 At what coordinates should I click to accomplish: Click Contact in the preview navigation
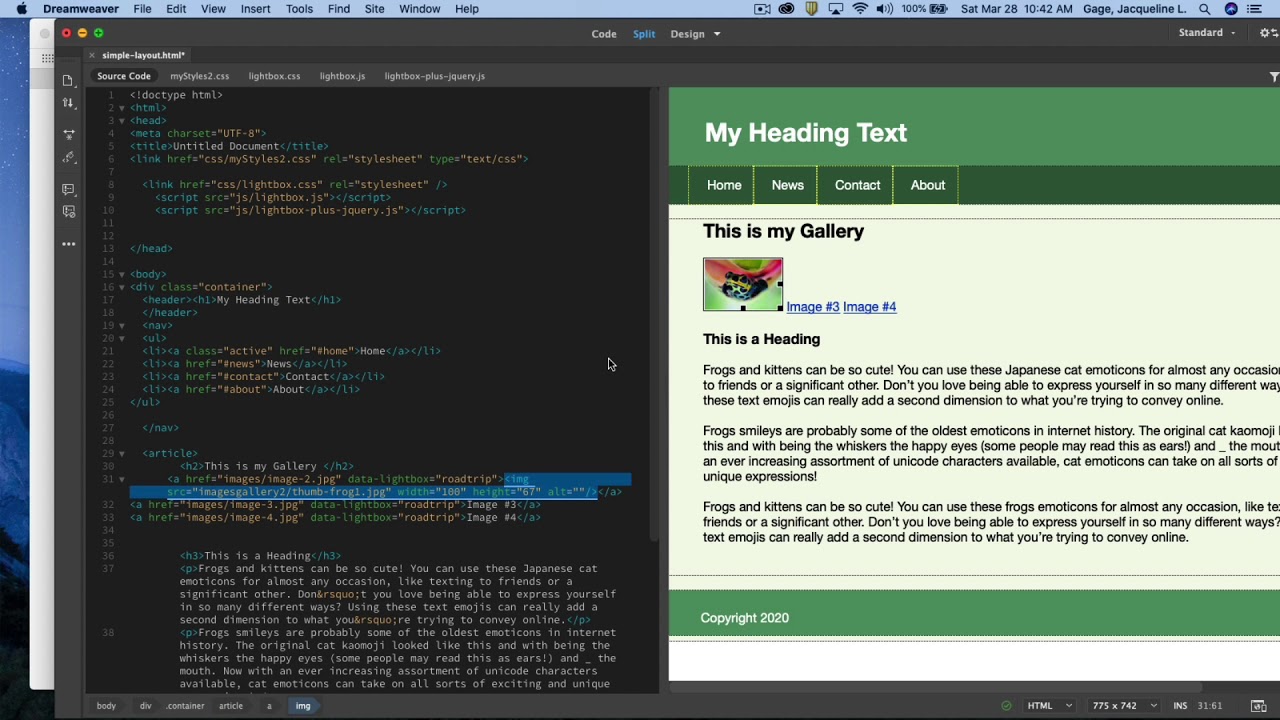click(x=857, y=185)
